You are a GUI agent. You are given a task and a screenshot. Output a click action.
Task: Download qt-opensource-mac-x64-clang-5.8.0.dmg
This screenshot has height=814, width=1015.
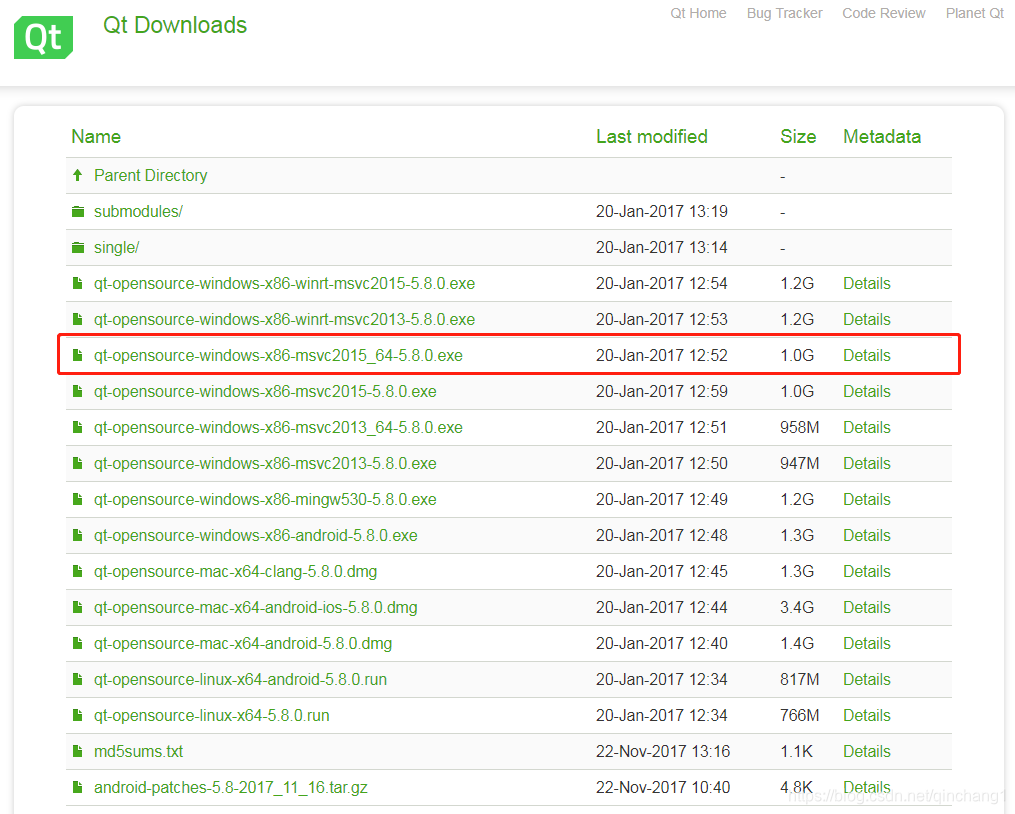click(x=235, y=571)
